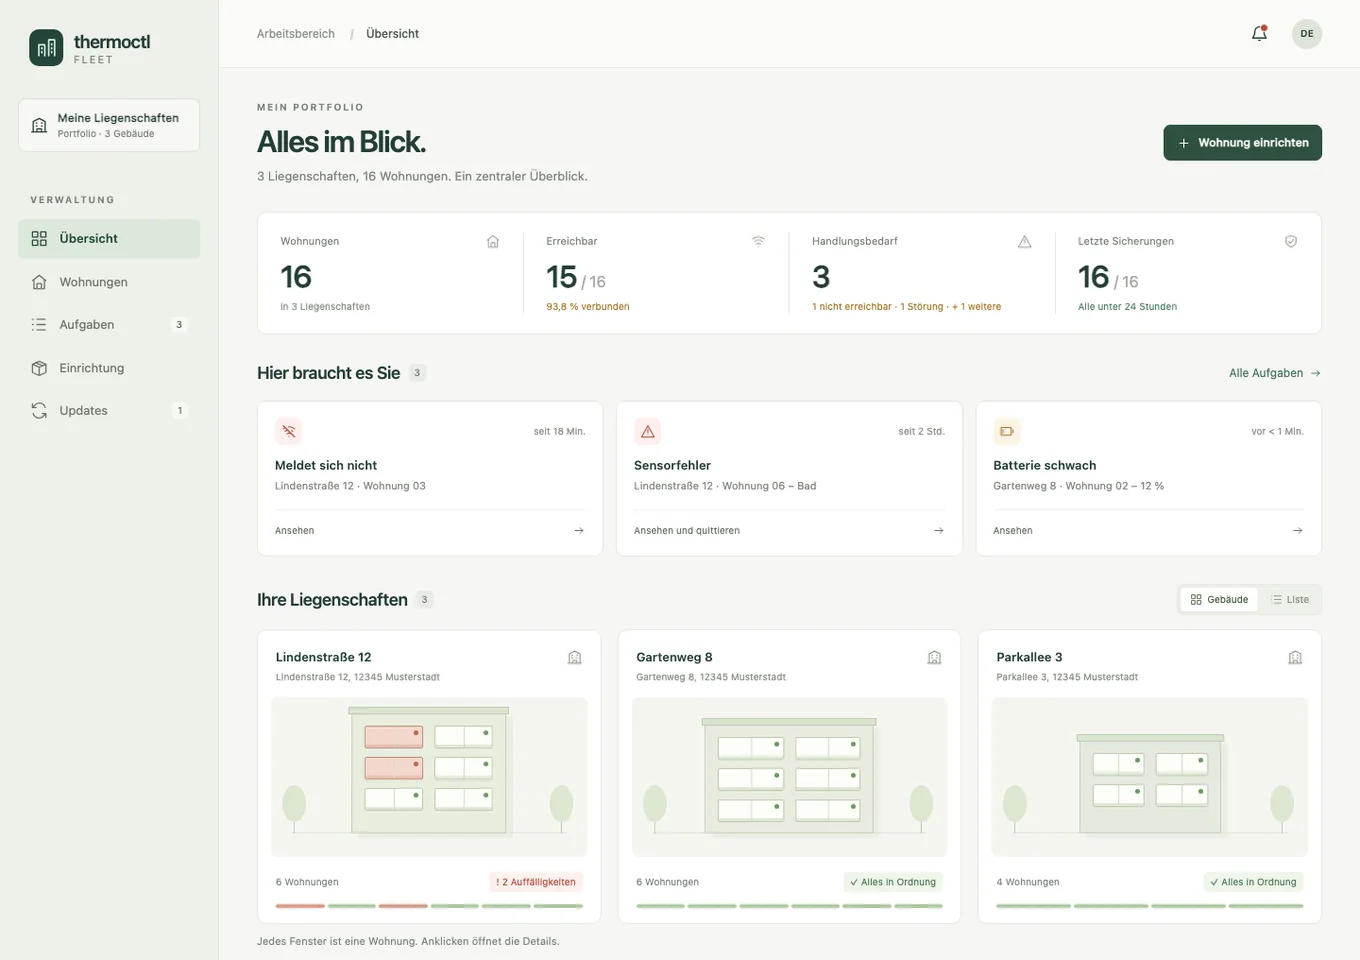Screen dimensions: 1360x960
Task: Open Aufgaben in the sidebar
Action: (109, 325)
